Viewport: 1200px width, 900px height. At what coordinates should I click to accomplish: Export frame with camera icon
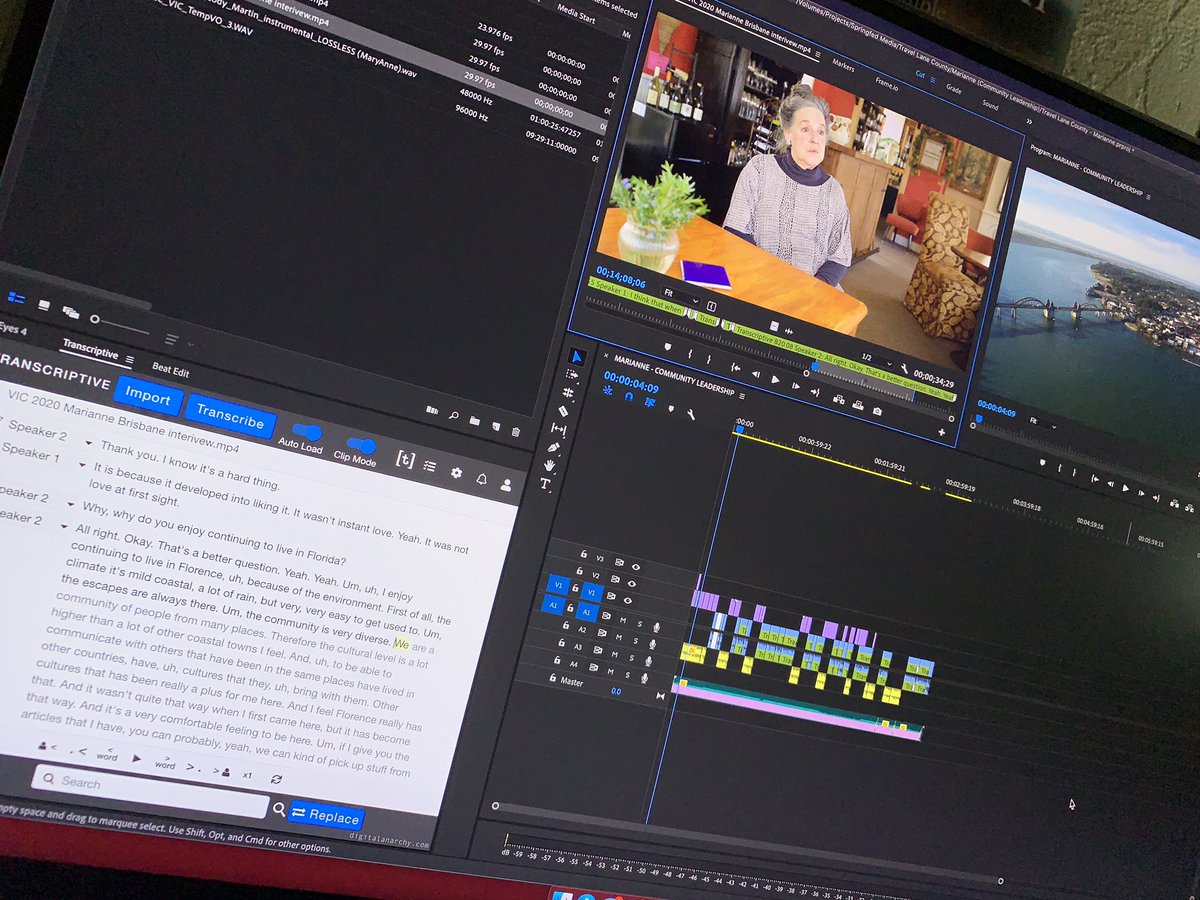coord(878,410)
